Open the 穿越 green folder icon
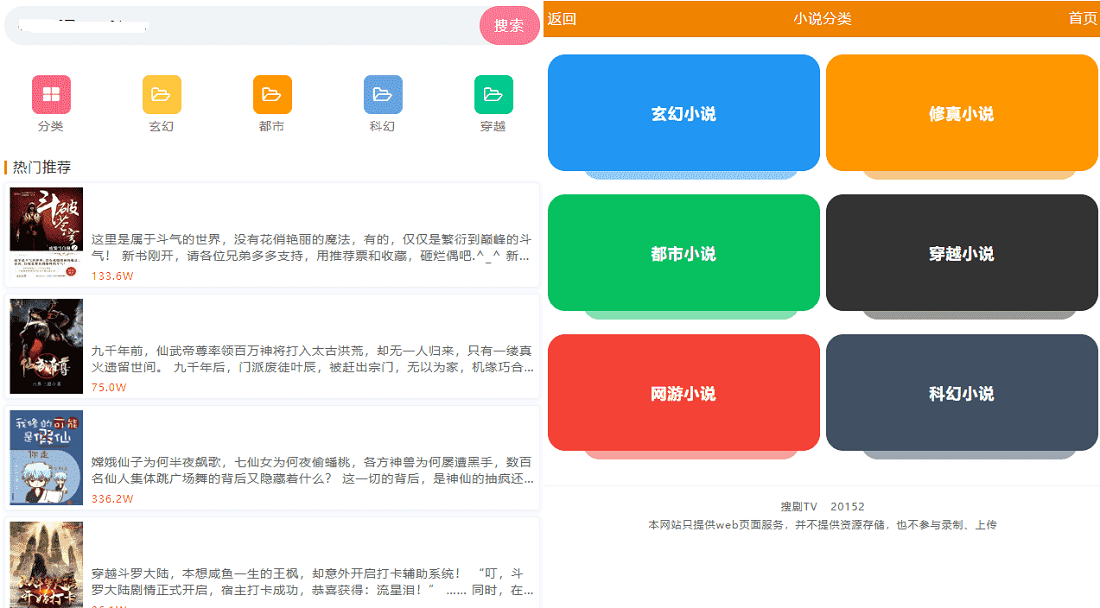The image size is (1100, 608). (x=493, y=95)
